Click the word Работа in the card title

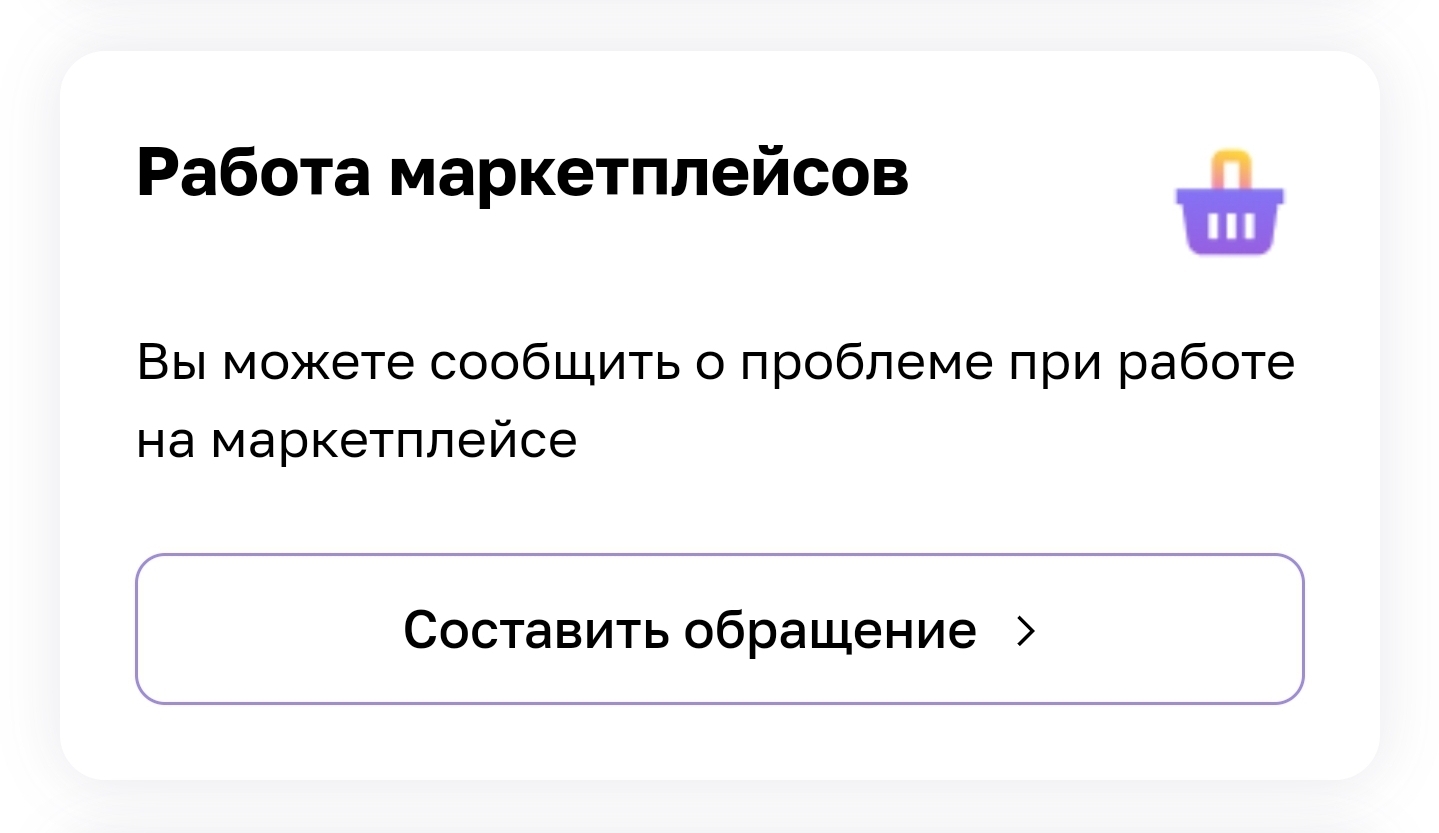[253, 174]
